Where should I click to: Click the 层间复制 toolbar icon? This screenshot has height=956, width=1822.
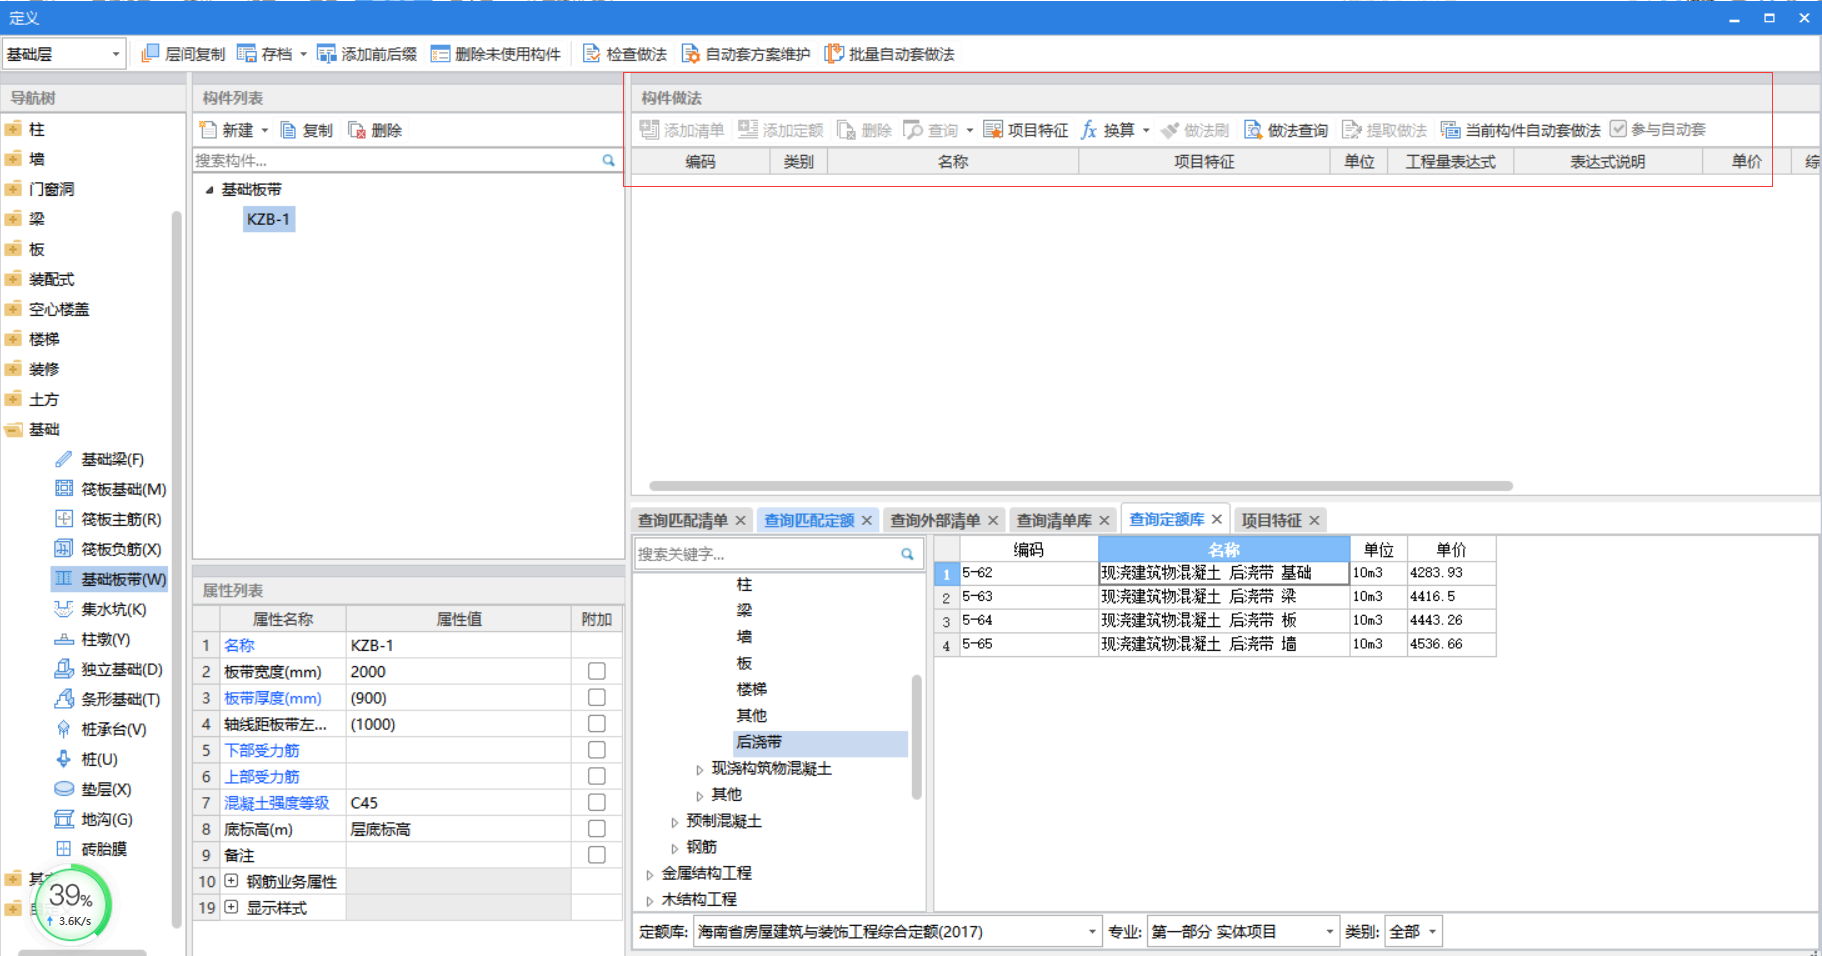(x=150, y=54)
